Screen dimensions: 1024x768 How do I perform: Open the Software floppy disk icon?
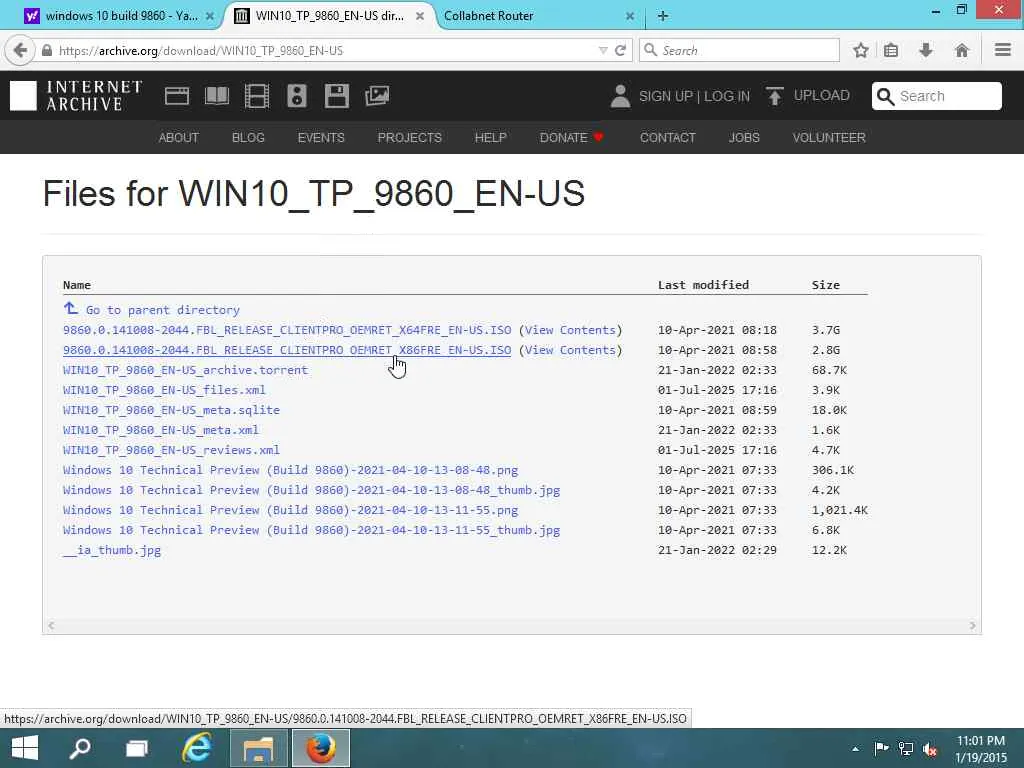click(x=336, y=96)
